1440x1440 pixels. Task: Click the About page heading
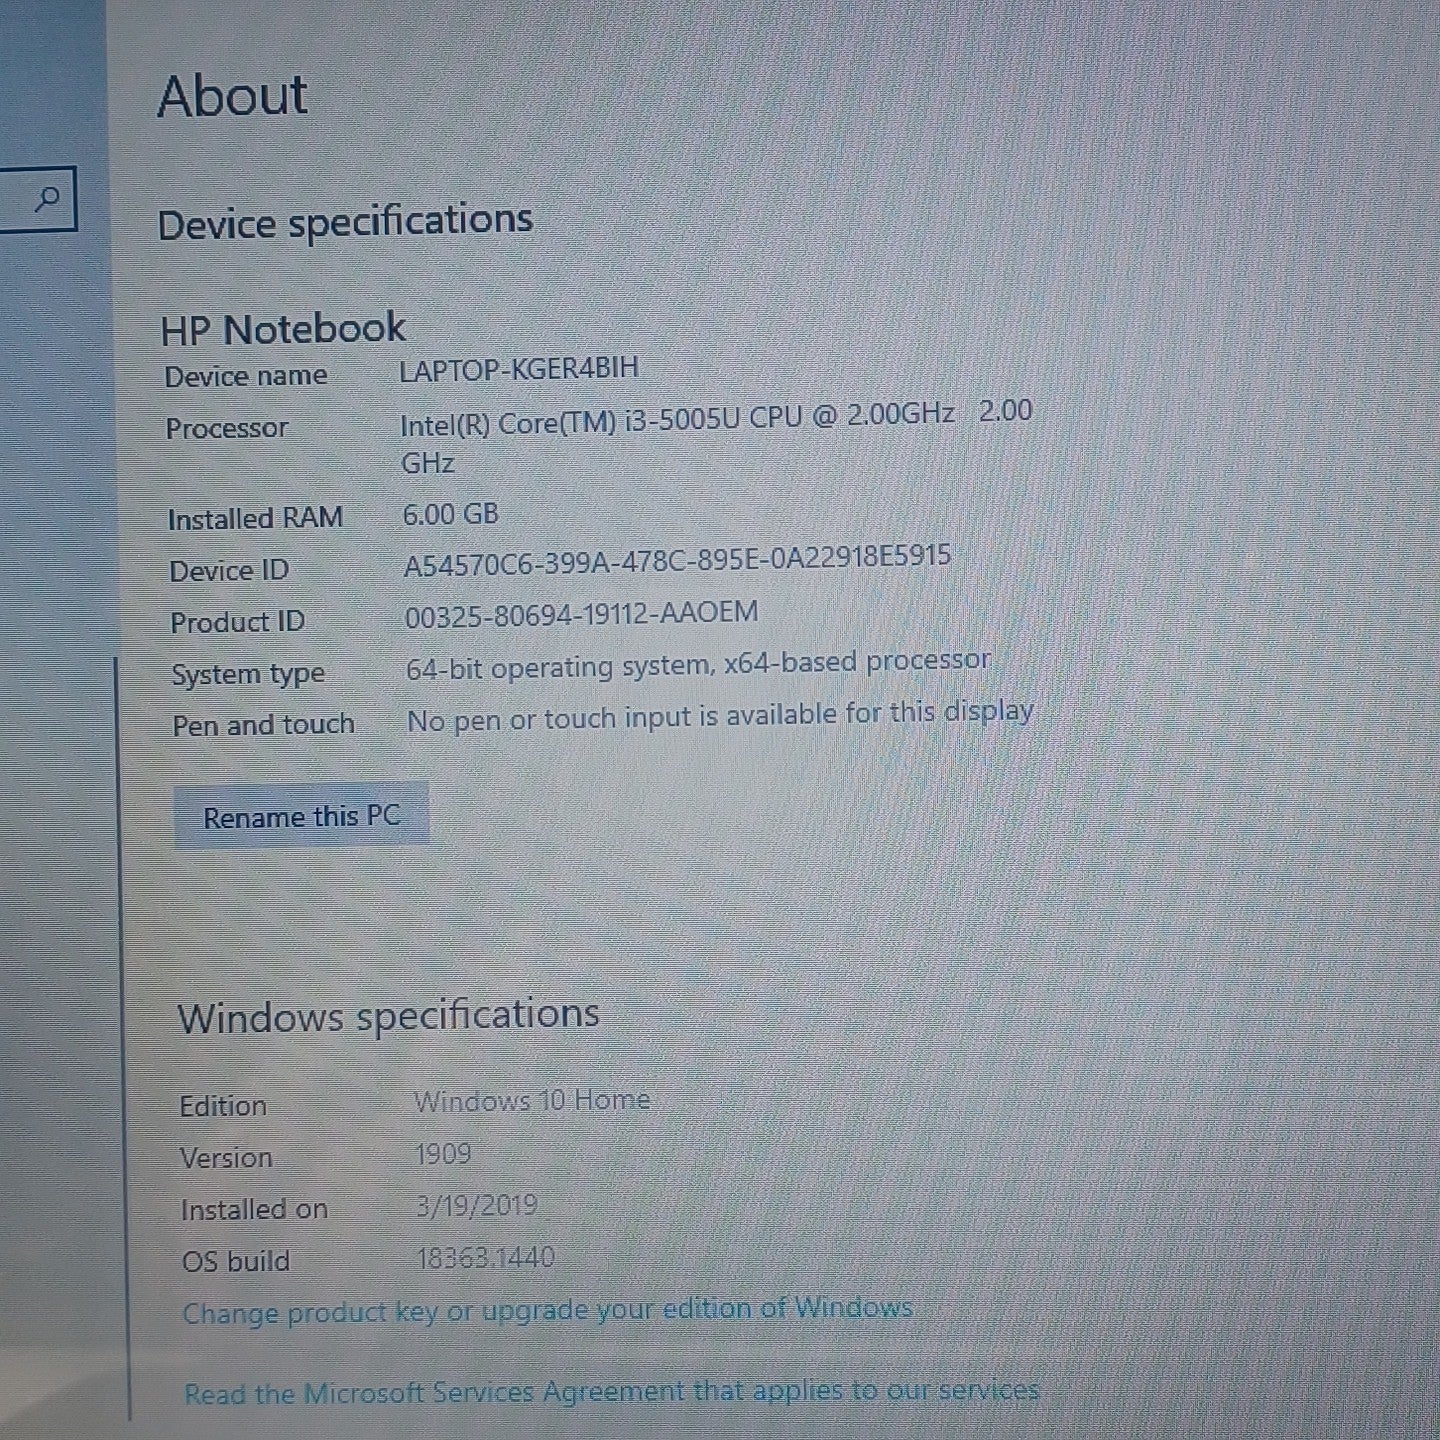click(x=232, y=97)
